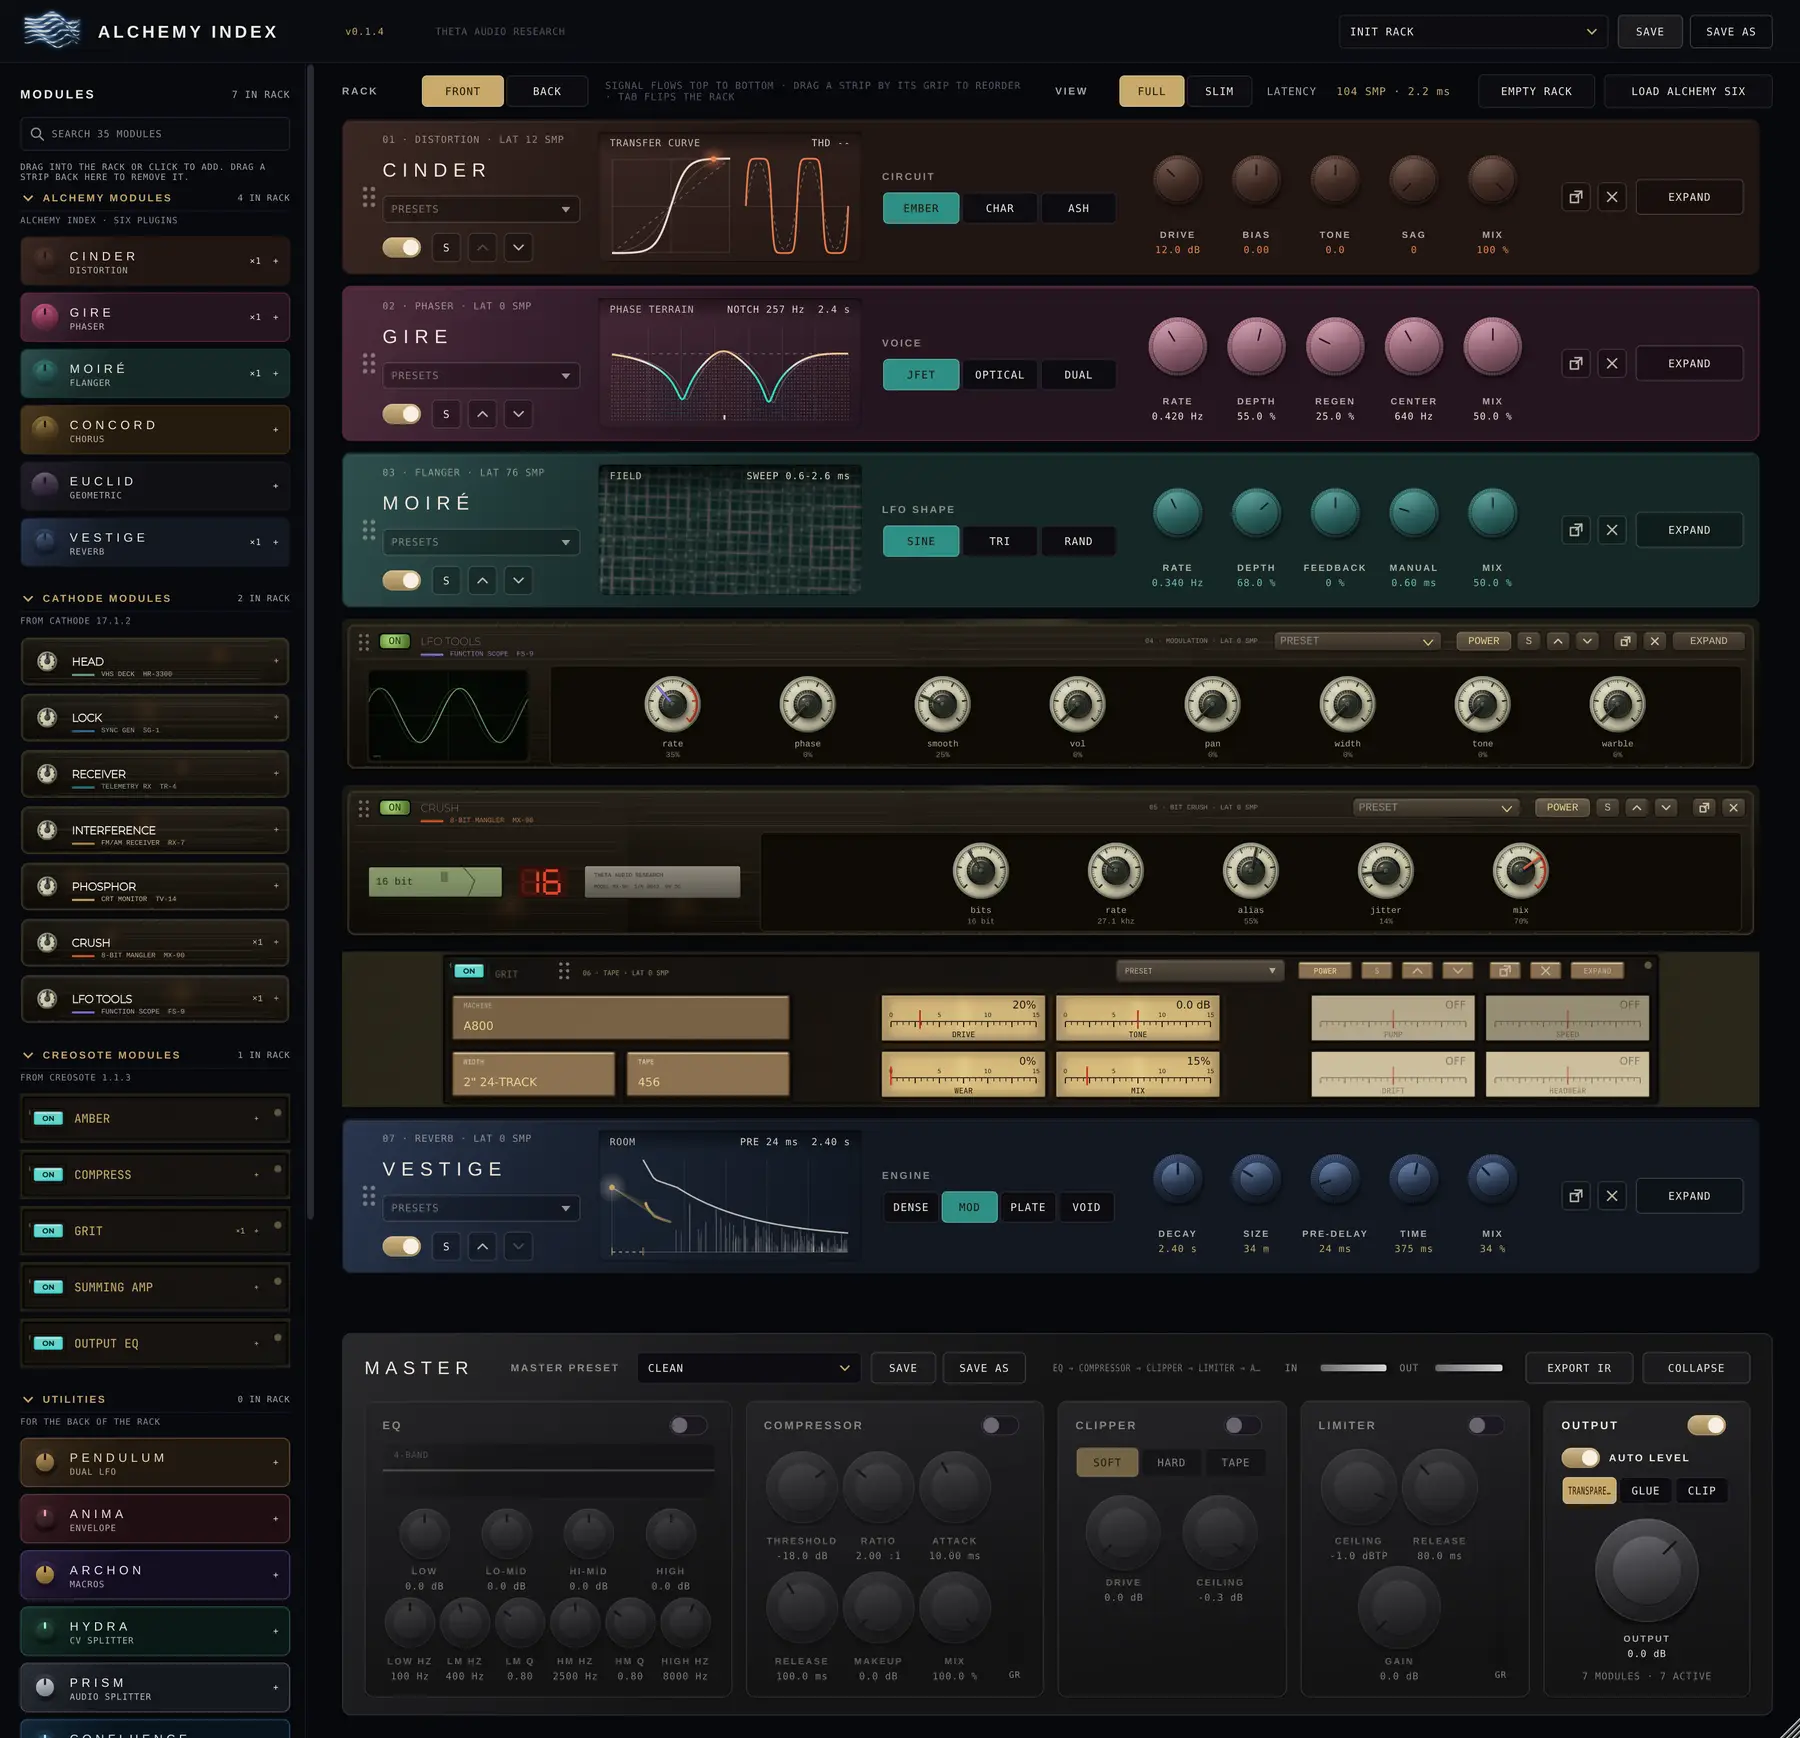Toggle the Cinder strip power switch

402,247
